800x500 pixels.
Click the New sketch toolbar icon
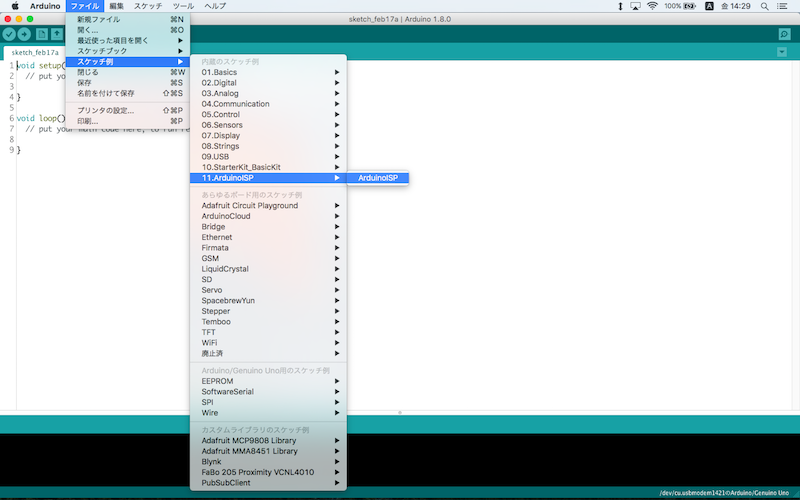coord(41,34)
